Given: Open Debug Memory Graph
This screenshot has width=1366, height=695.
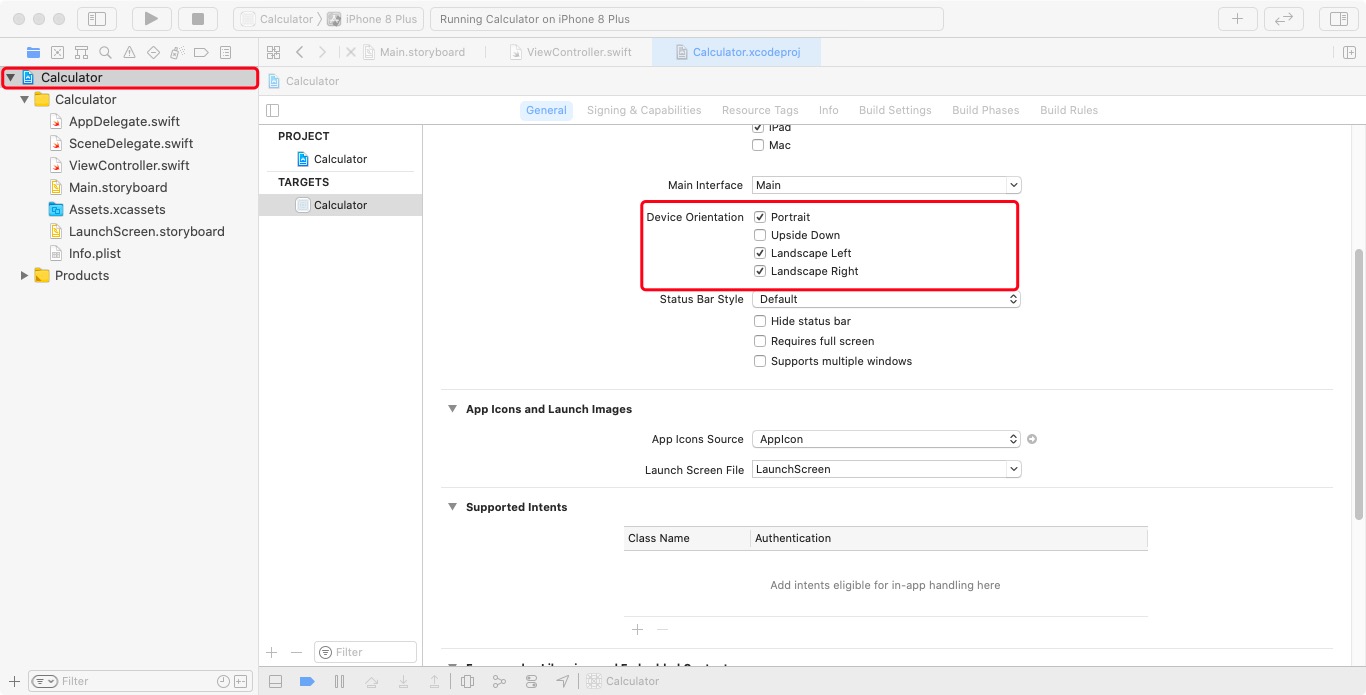Looking at the screenshot, I should pos(499,681).
